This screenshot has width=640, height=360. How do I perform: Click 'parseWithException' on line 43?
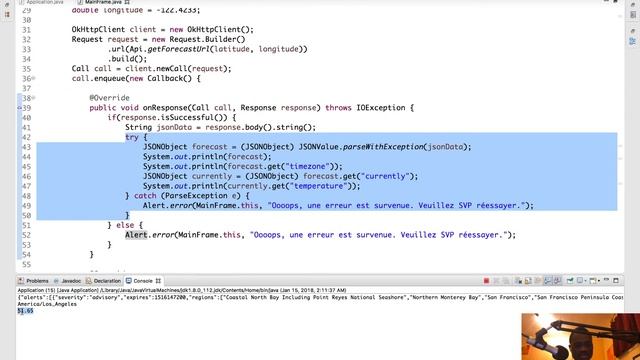click(383, 147)
